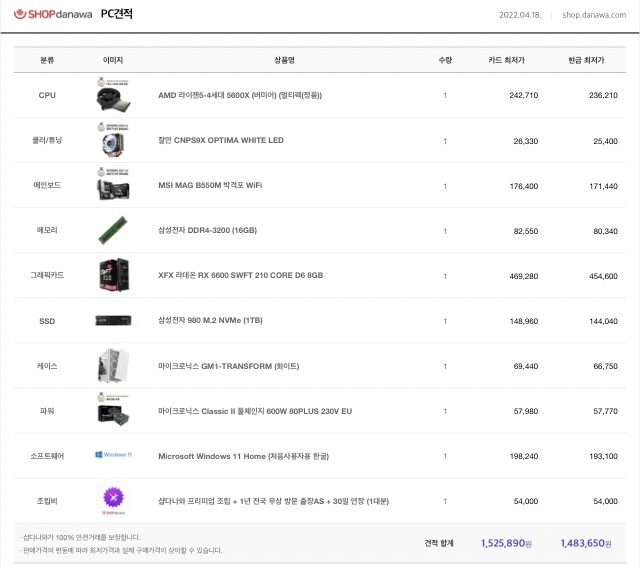Click the 그래픽카드 category label
Viewport: 640px width, 568px height.
tap(47, 275)
